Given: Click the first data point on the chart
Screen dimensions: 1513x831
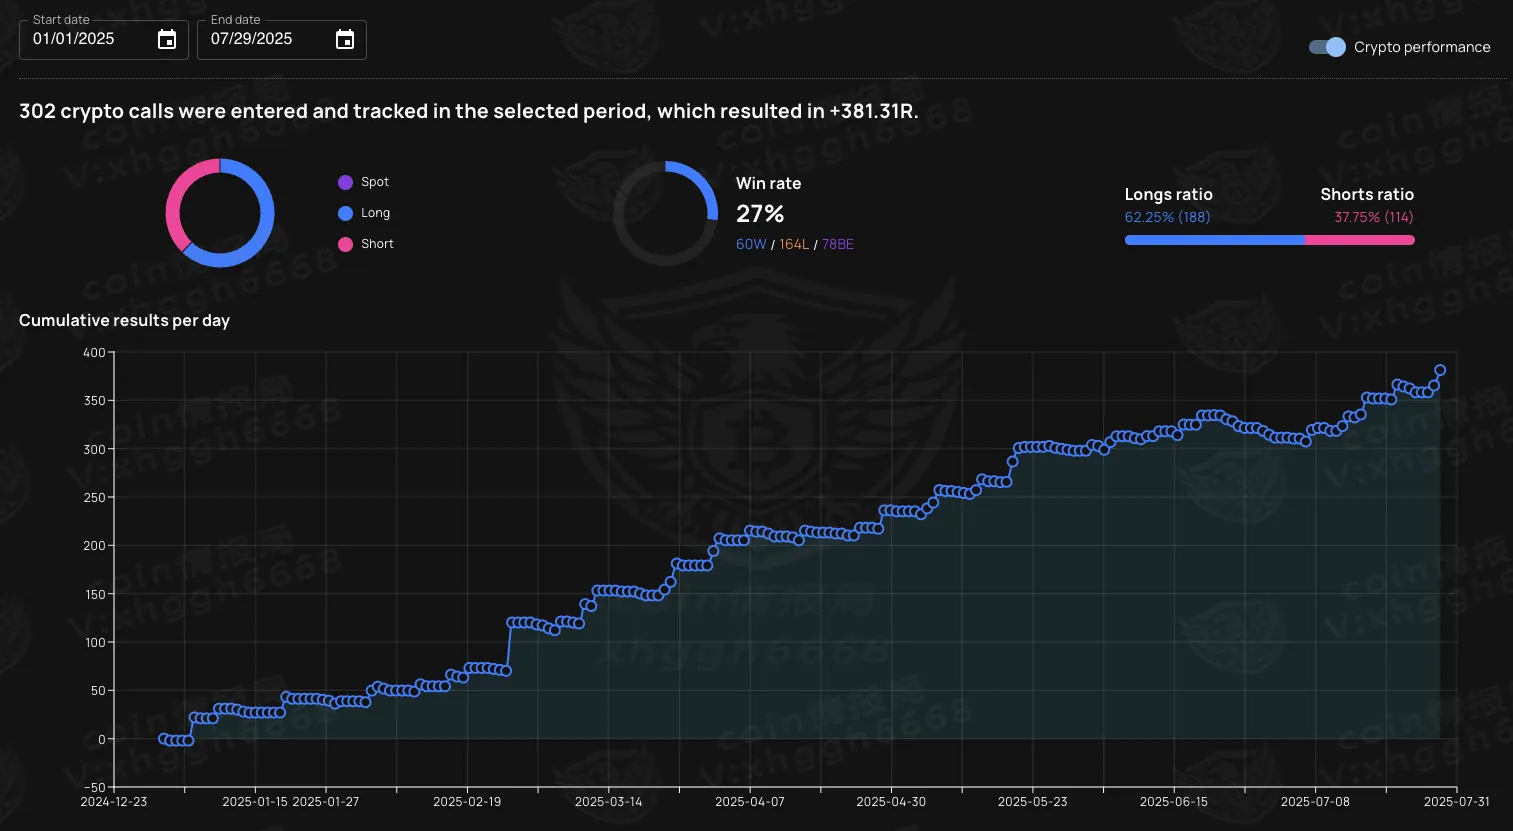Looking at the screenshot, I should [163, 739].
